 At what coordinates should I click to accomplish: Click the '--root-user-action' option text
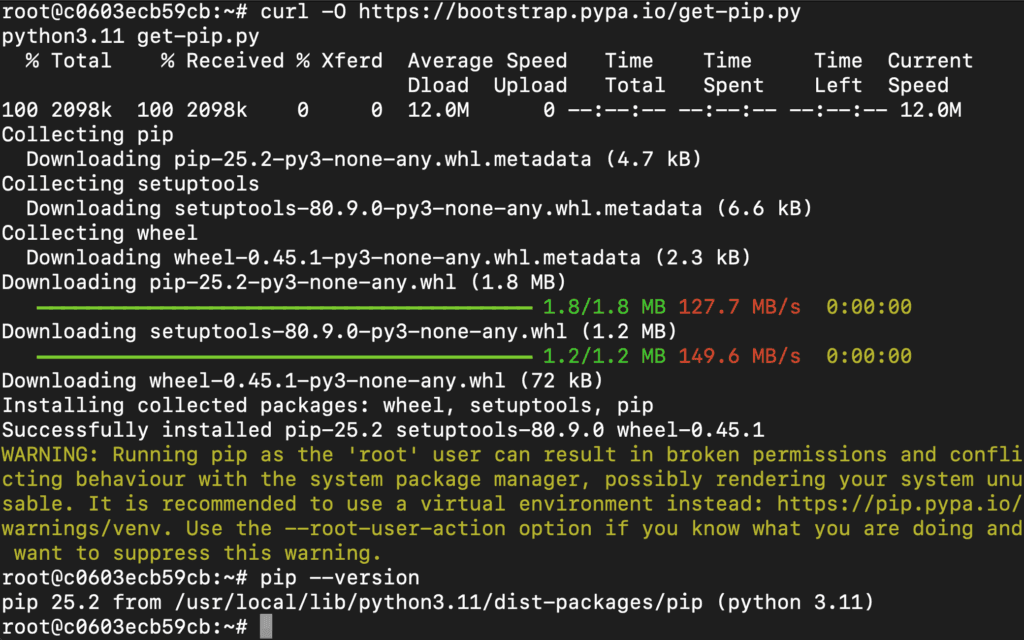(395, 529)
